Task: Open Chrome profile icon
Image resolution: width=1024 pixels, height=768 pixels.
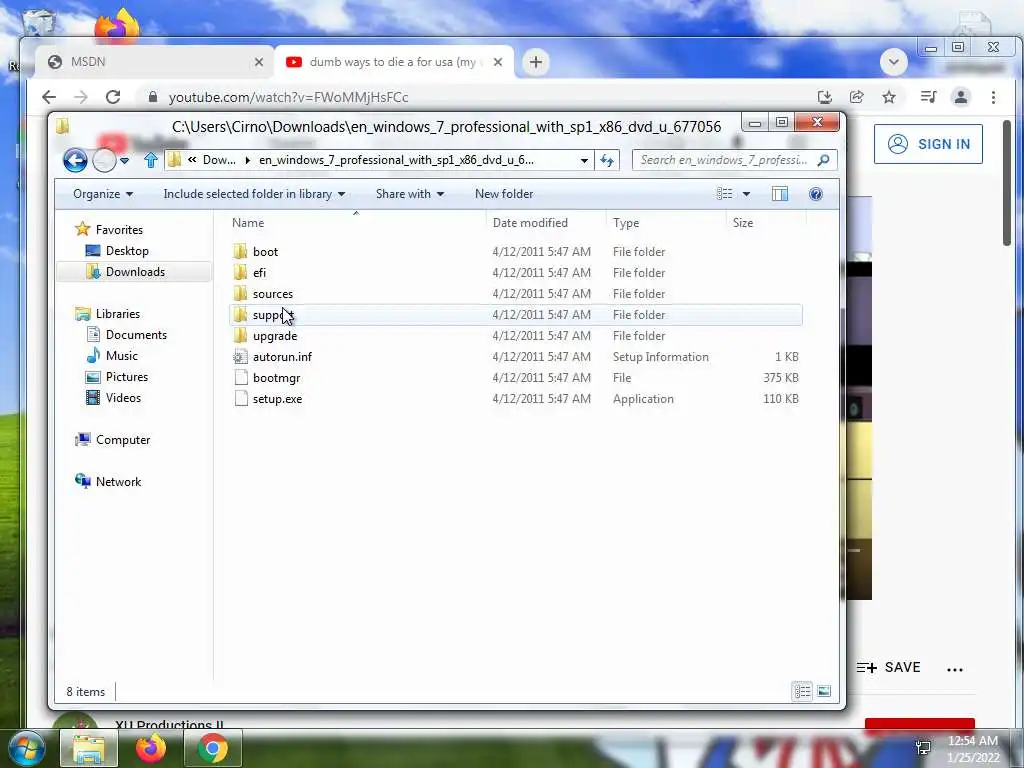Action: 961,97
